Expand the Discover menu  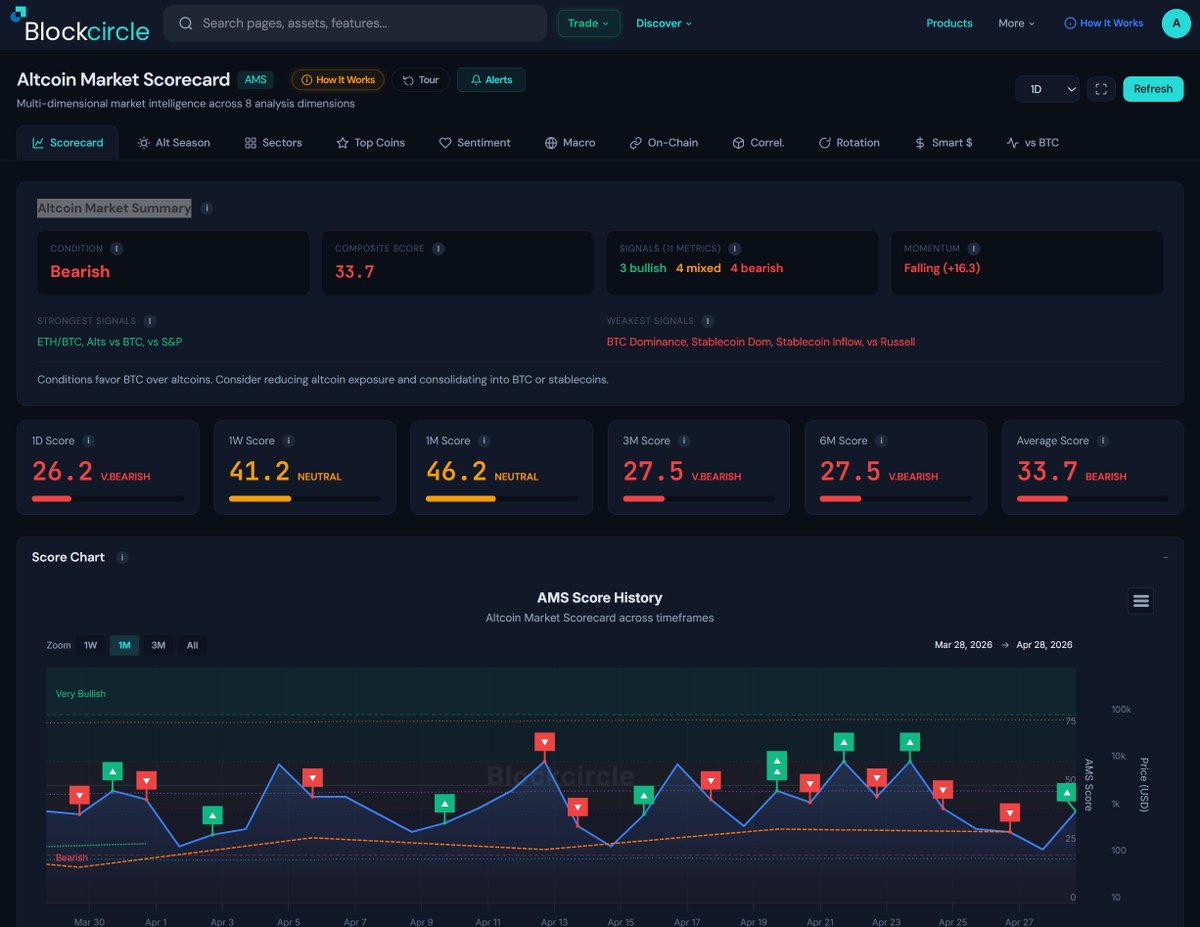(664, 23)
